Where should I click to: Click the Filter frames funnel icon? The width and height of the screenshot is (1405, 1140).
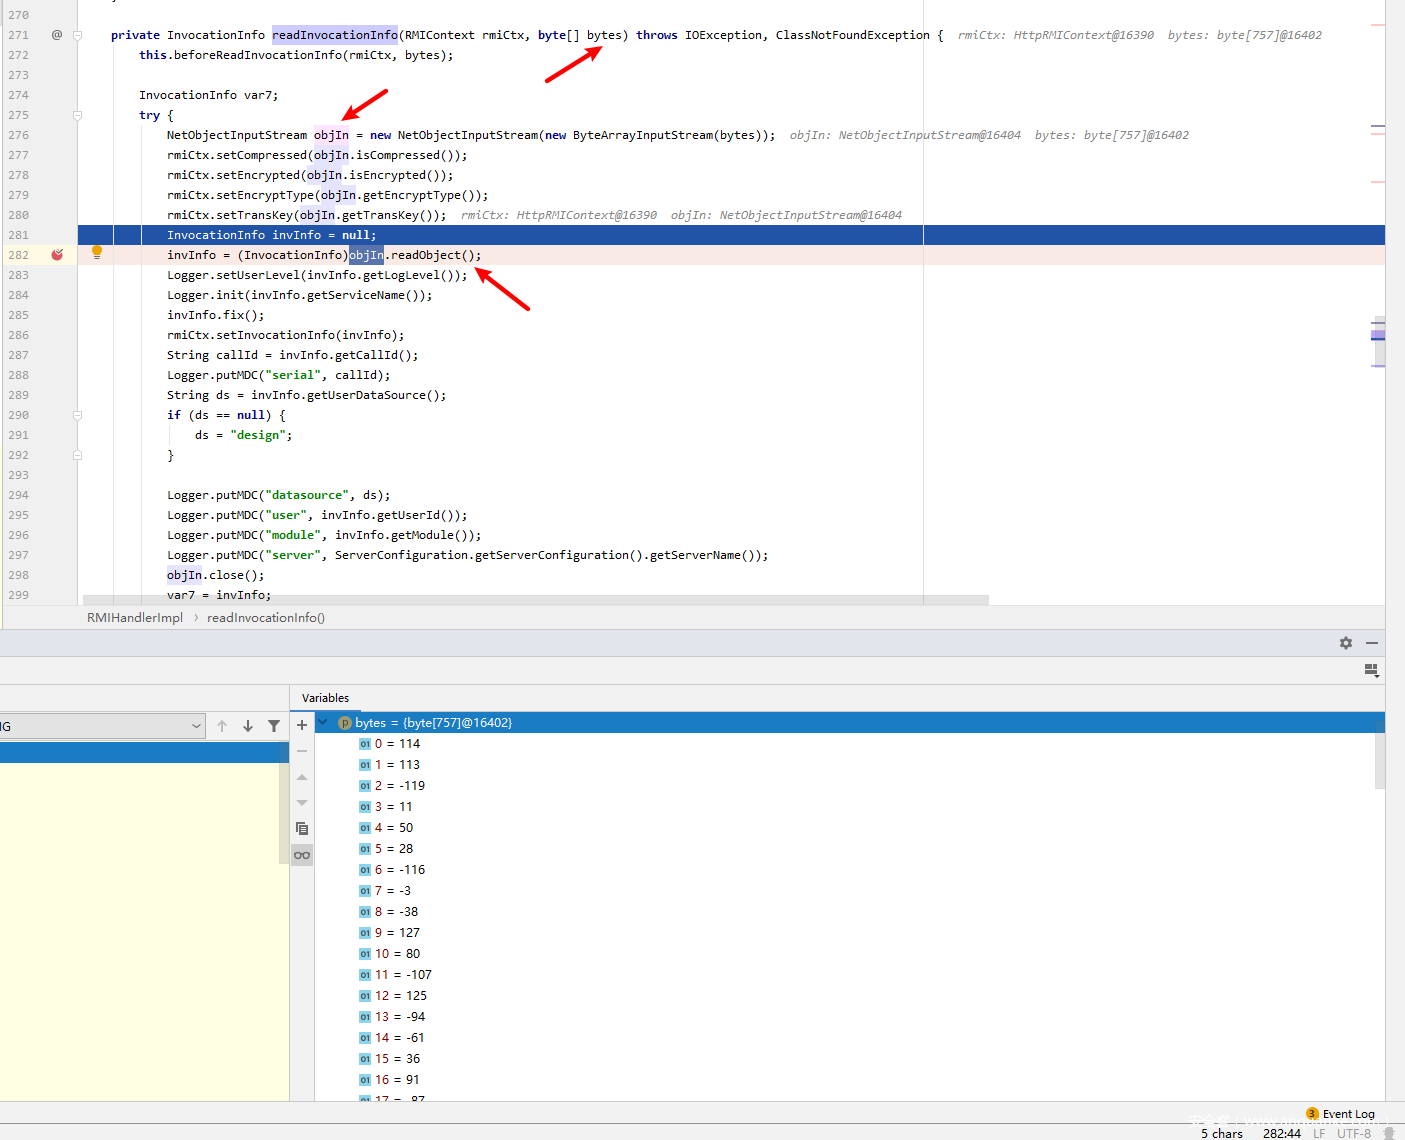click(274, 726)
